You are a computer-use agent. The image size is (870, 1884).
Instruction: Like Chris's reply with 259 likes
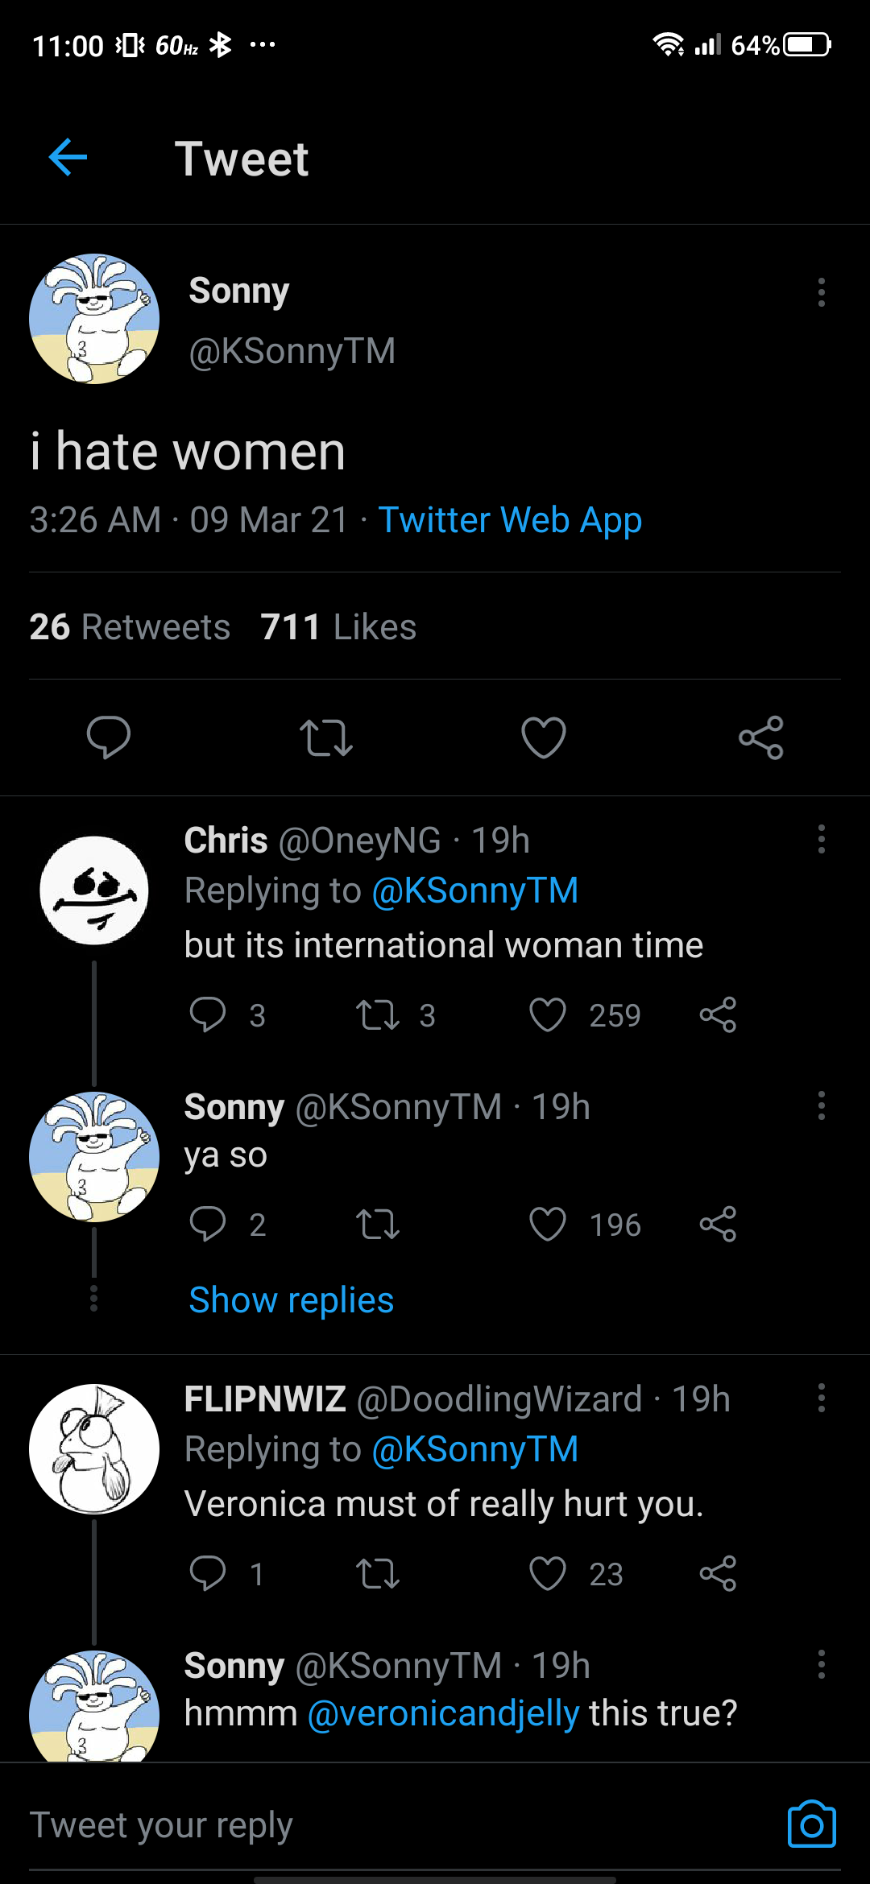click(x=548, y=1015)
